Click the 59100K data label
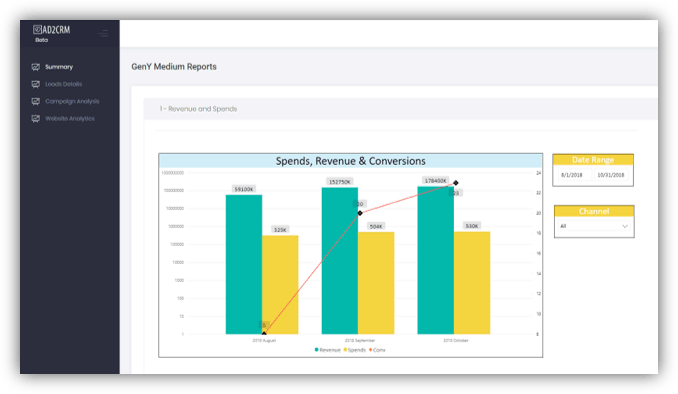678x394 pixels. [x=244, y=189]
